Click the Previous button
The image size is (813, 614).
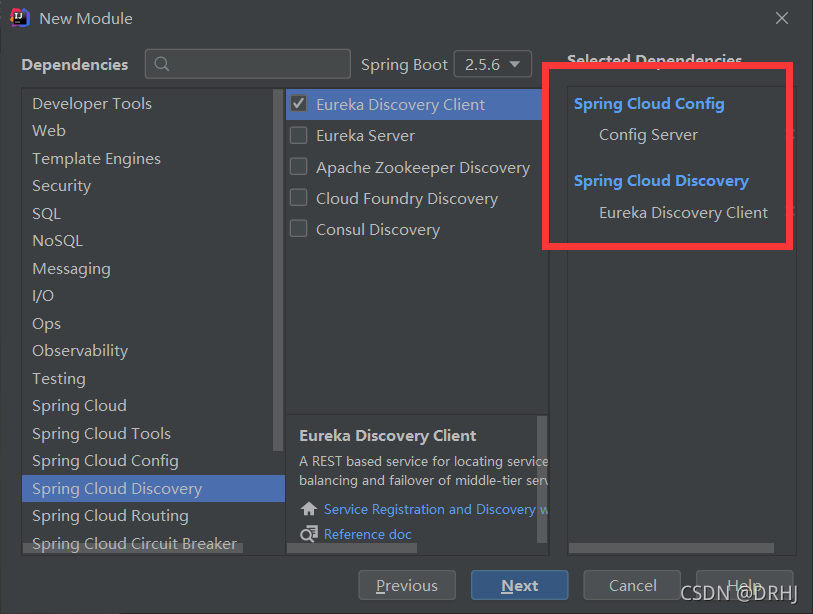(x=407, y=585)
